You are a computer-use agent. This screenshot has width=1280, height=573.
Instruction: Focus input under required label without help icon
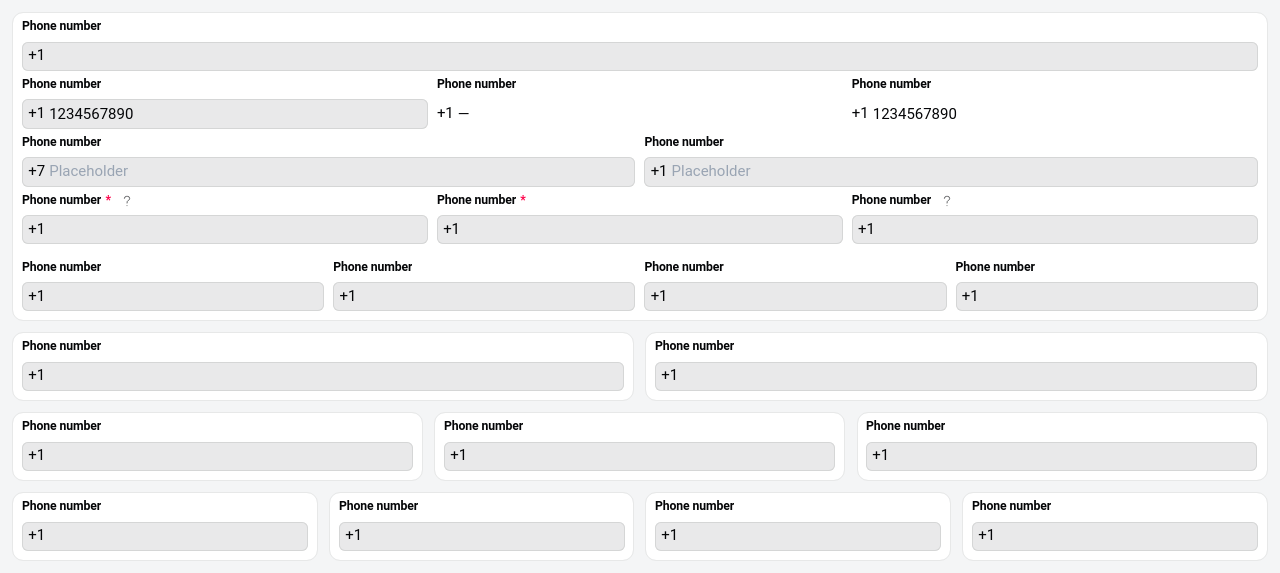[x=640, y=229]
